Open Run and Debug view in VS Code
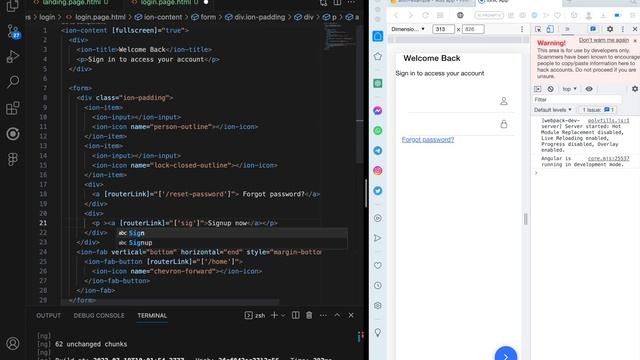 (13, 57)
